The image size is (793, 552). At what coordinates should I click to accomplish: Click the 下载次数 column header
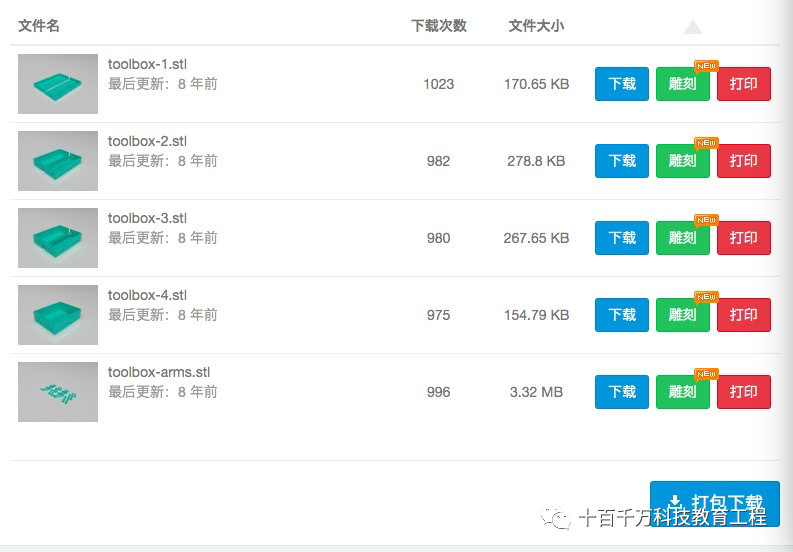point(439,26)
